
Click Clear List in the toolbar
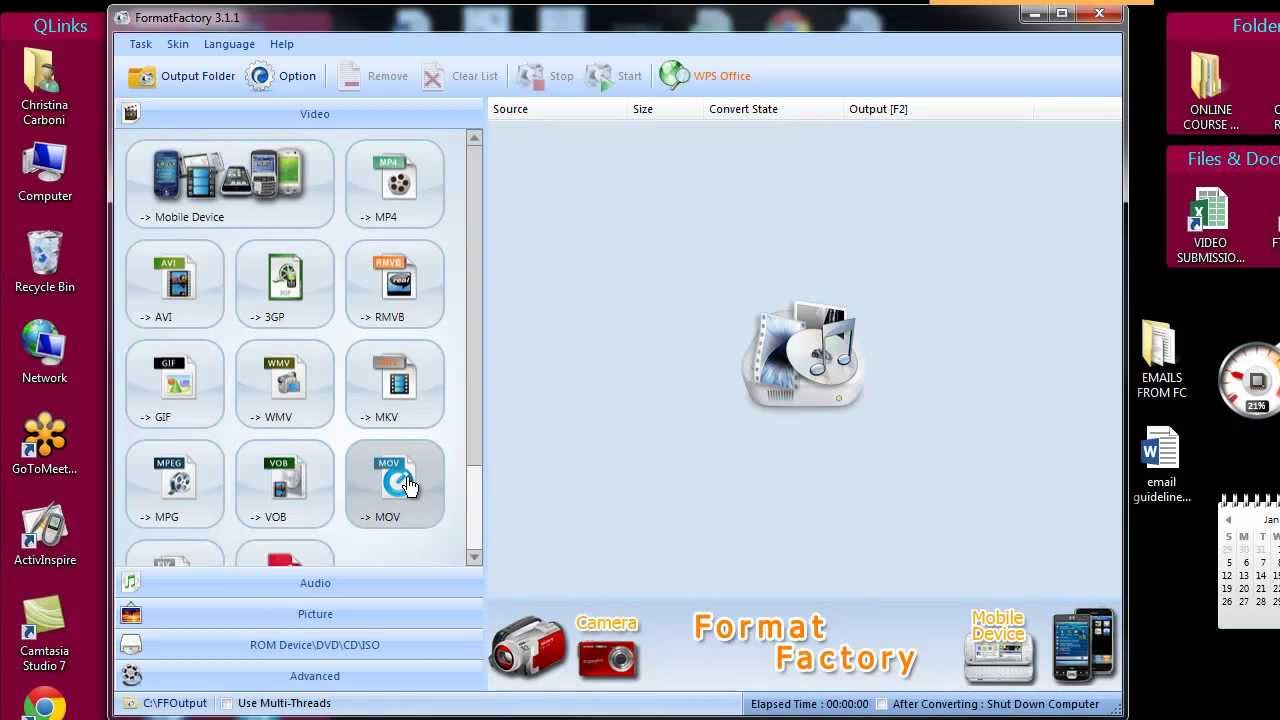pos(459,76)
